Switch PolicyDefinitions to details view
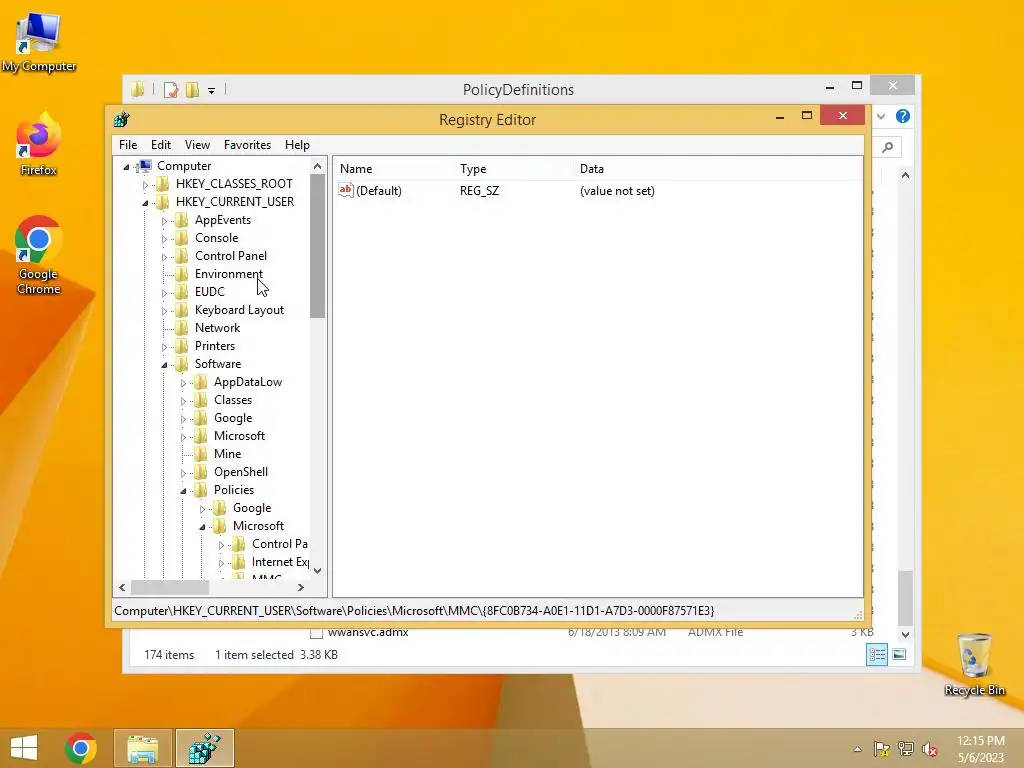1024x768 pixels. point(876,654)
